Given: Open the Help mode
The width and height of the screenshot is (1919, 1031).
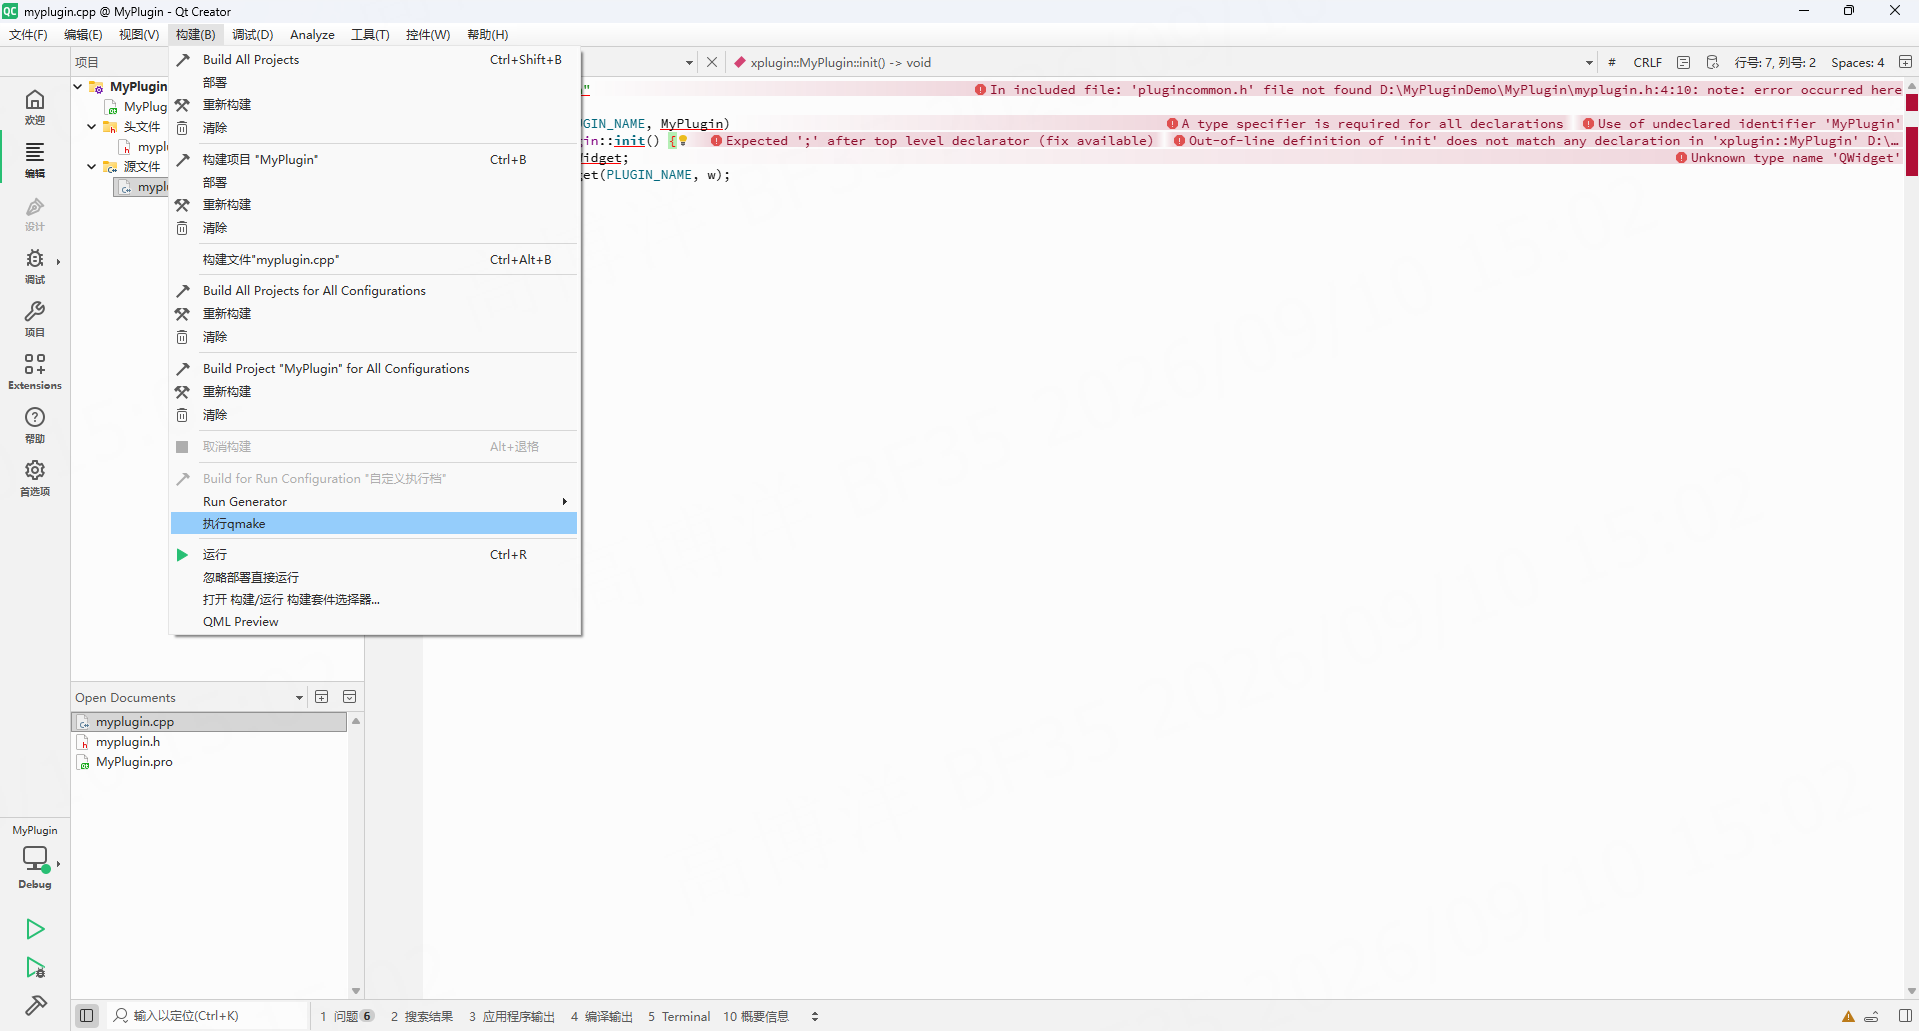Looking at the screenshot, I should click(35, 425).
